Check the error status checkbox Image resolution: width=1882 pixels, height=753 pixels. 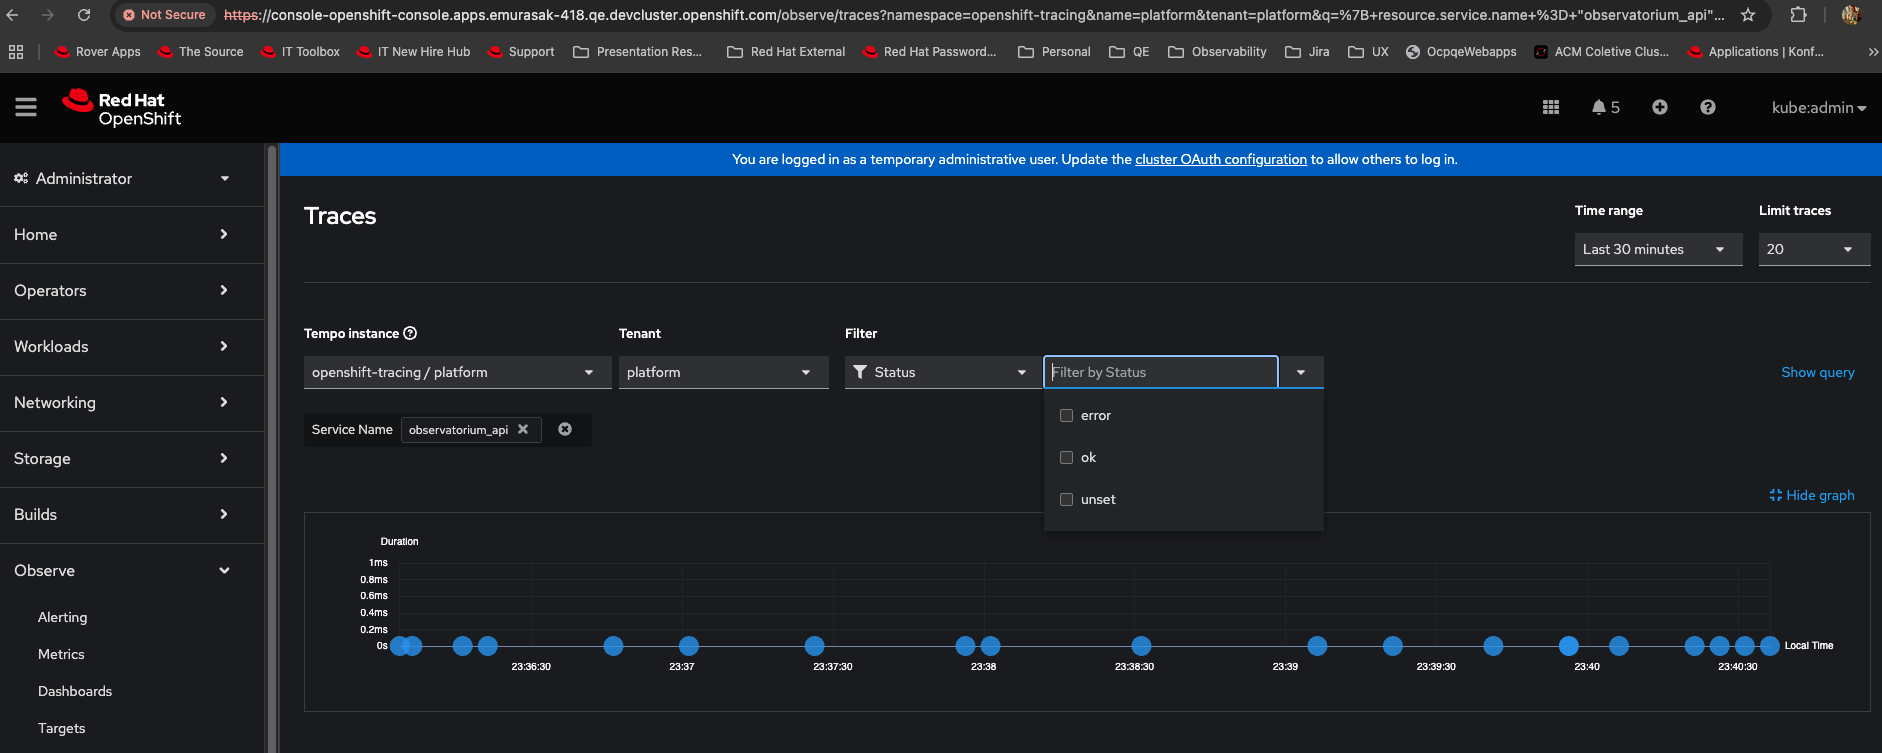(1066, 416)
